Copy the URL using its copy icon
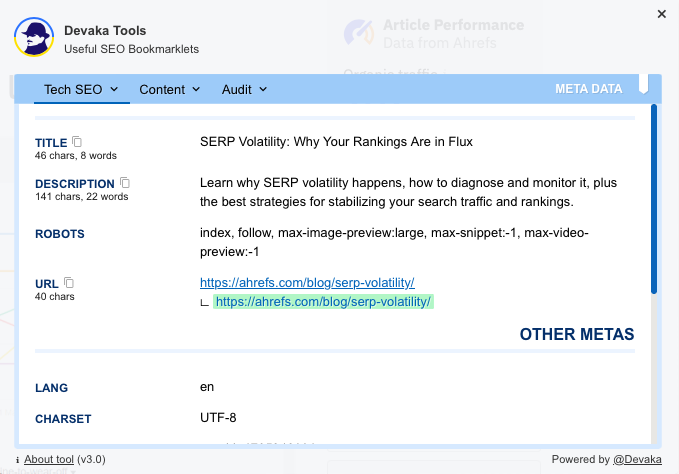This screenshot has height=474, width=679. click(69, 283)
